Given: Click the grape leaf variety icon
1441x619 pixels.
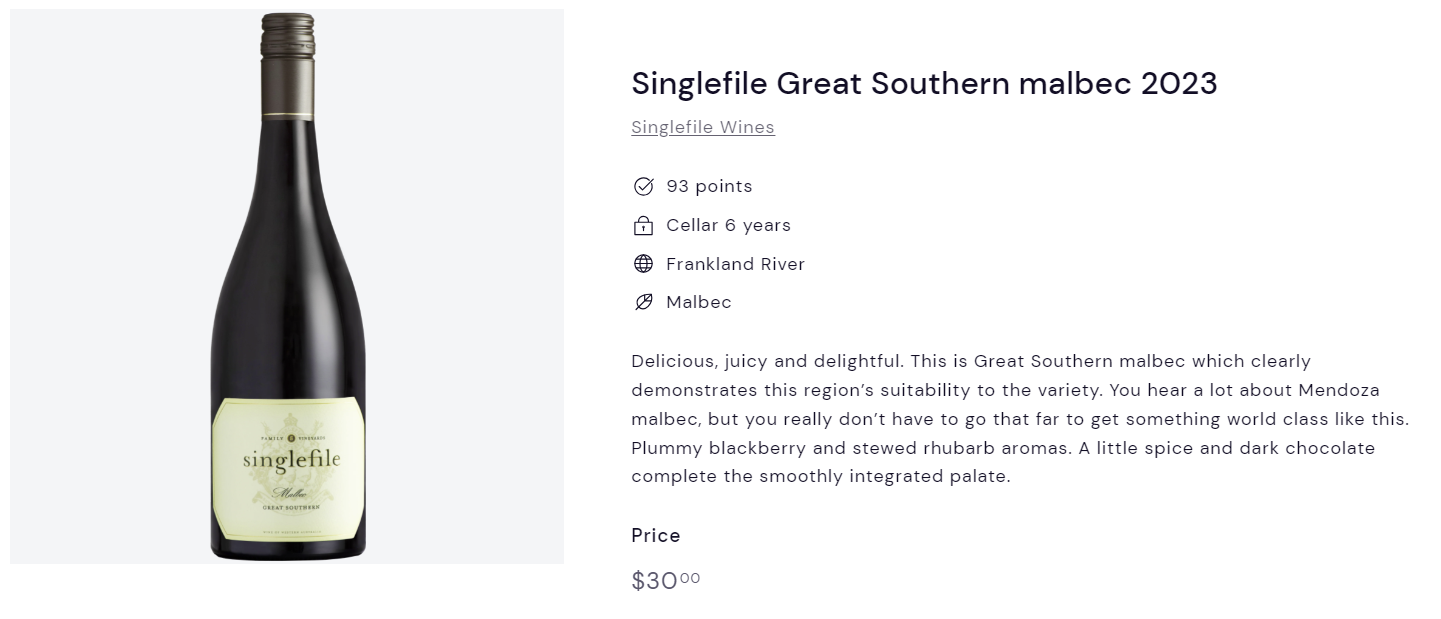Looking at the screenshot, I should pyautogui.click(x=643, y=302).
